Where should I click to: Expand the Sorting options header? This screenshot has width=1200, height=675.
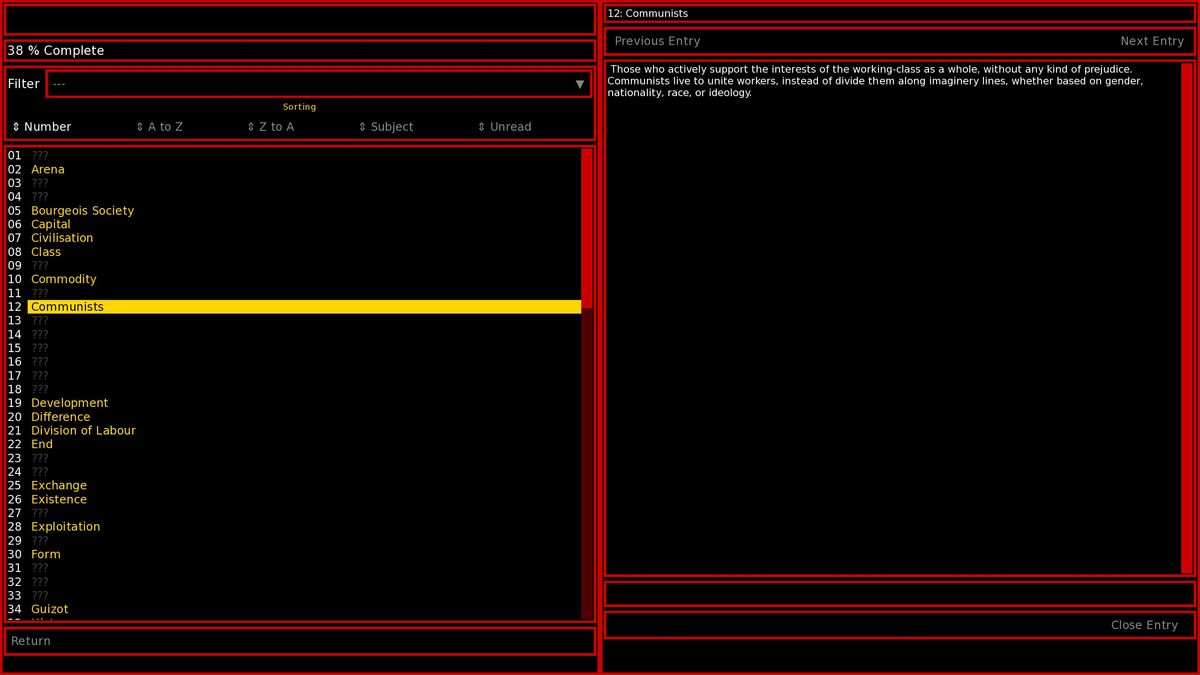[299, 106]
